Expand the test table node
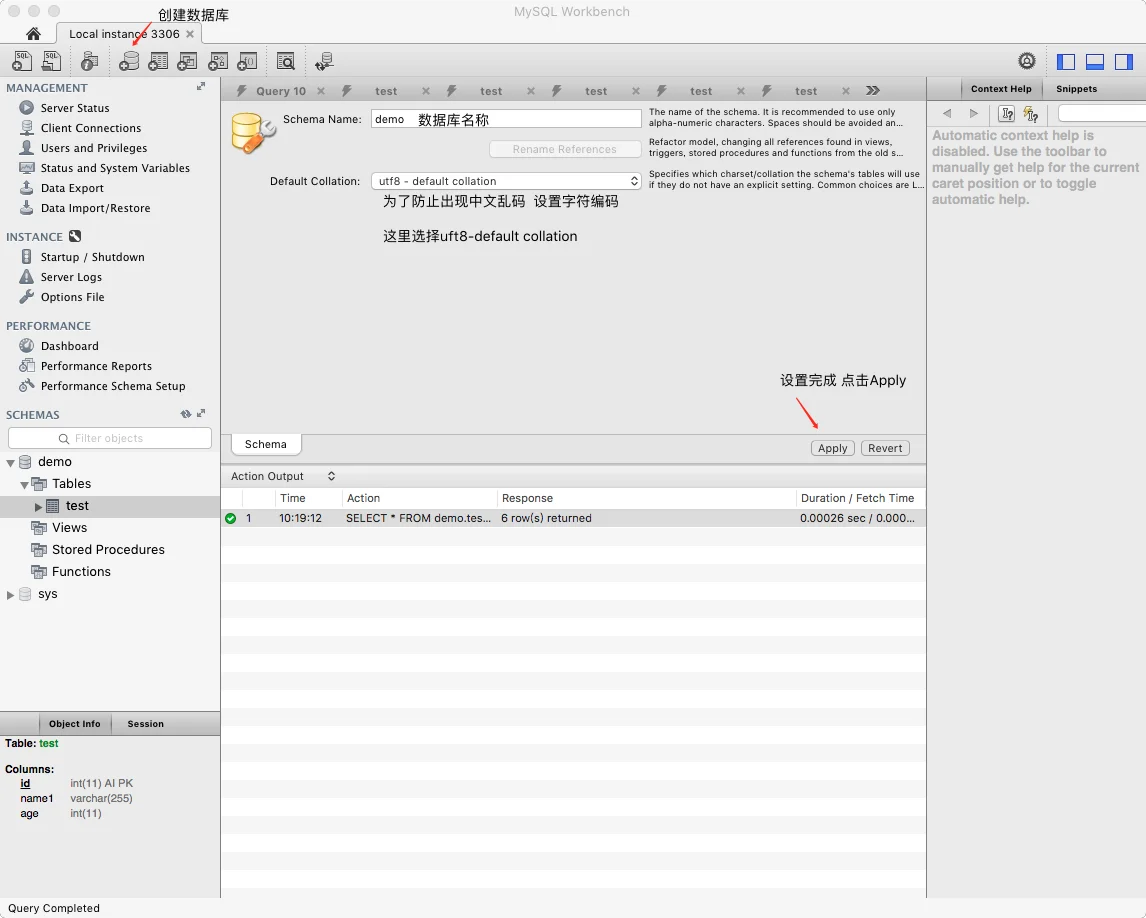The image size is (1146, 918). pos(38,507)
